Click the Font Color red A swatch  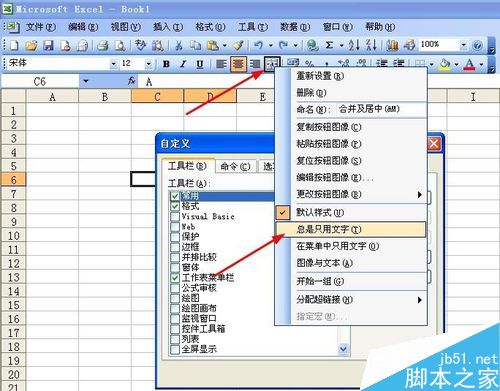tap(470, 64)
